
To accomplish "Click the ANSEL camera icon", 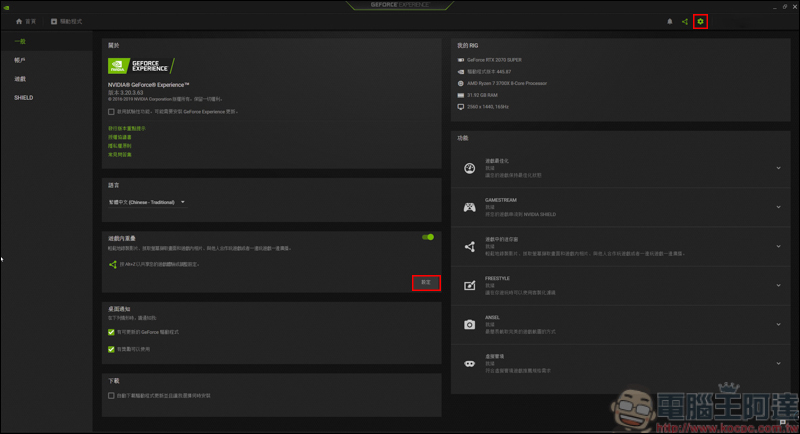I will [x=469, y=324].
